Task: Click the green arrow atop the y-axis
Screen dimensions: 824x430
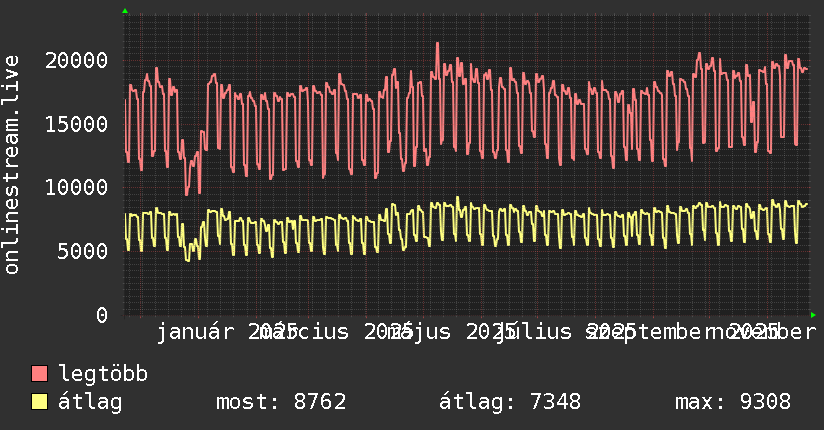Action: 125,11
